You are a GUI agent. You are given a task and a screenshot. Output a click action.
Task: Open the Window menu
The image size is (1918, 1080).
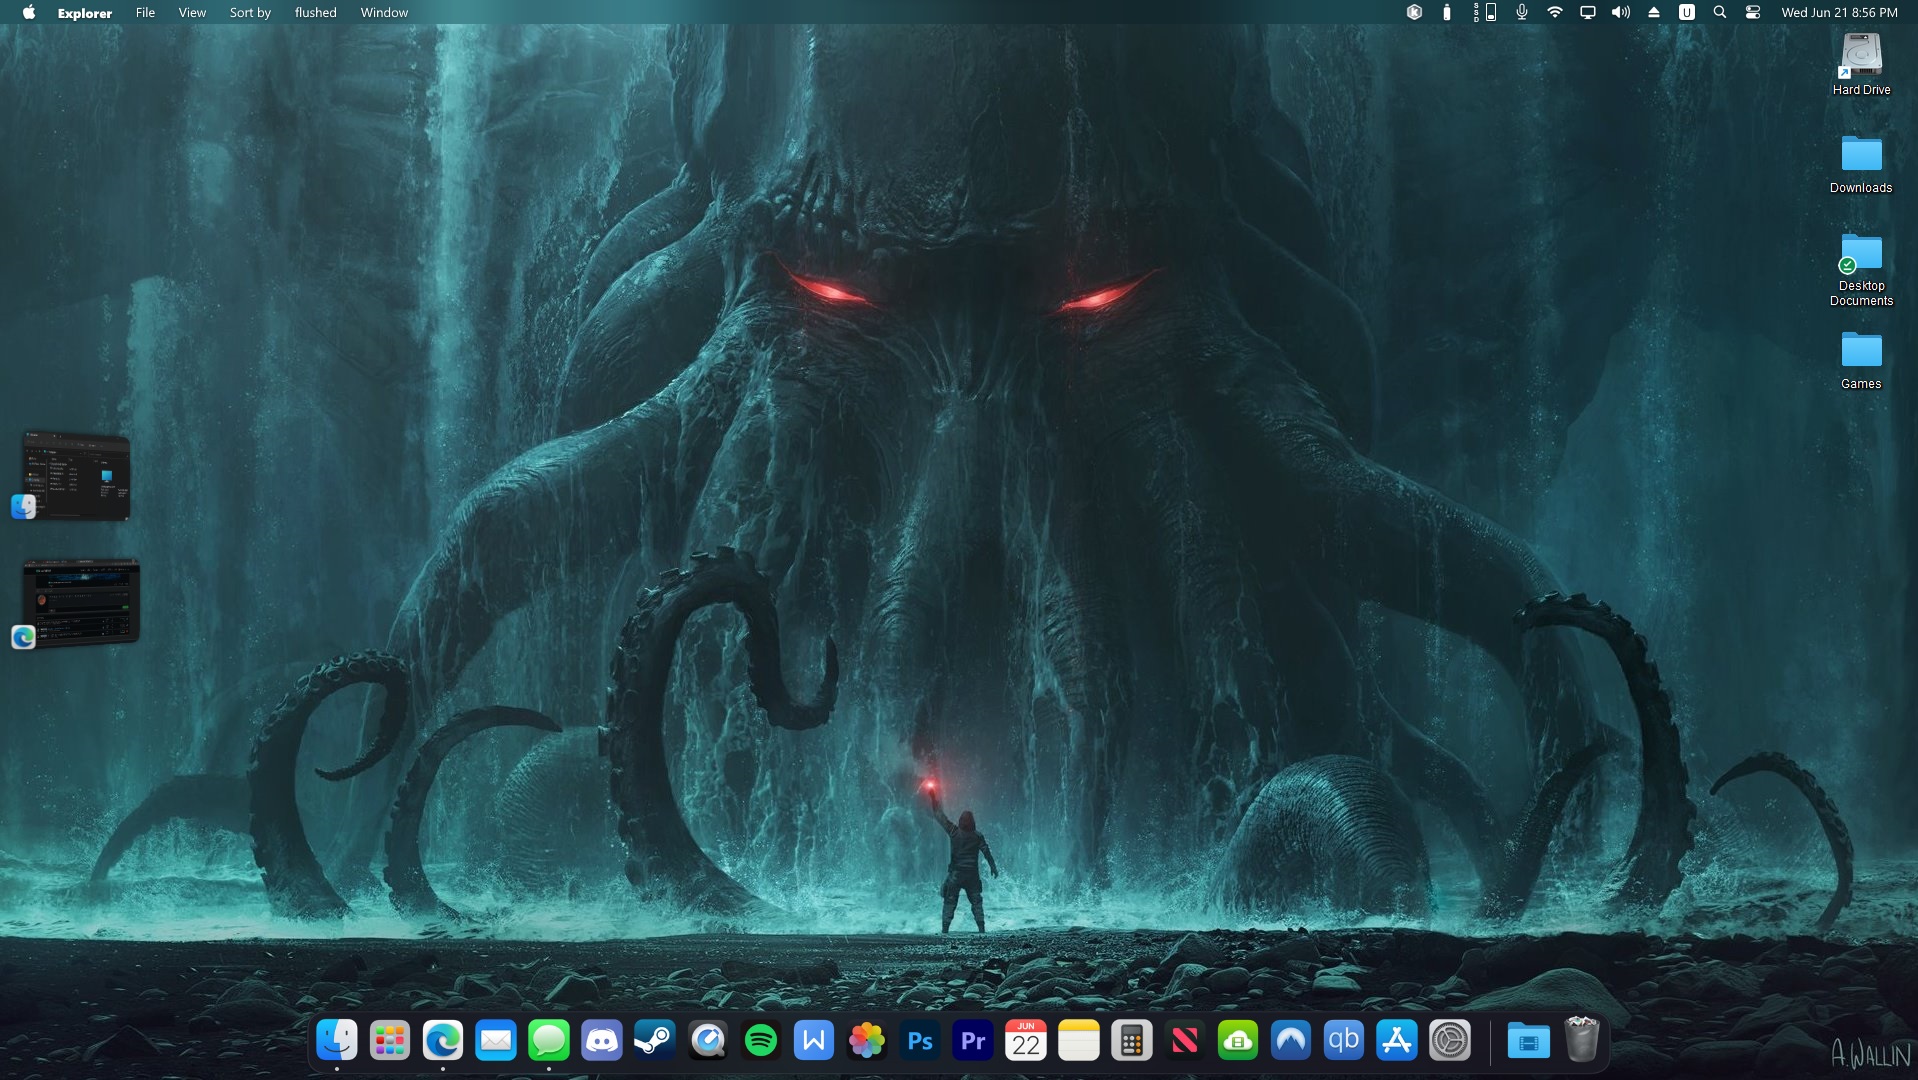coord(384,12)
